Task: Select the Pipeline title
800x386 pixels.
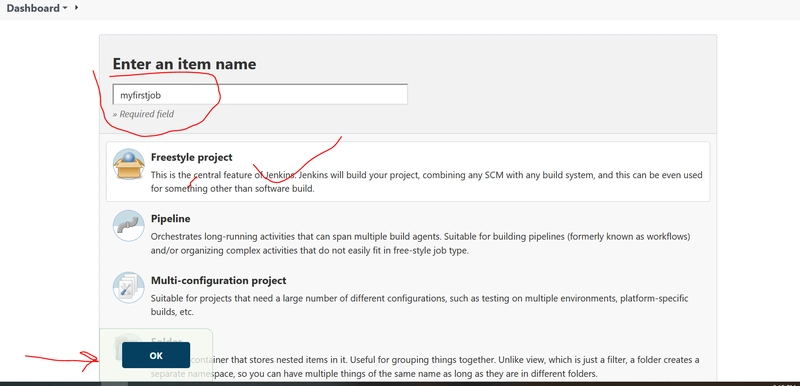Action: 170,219
